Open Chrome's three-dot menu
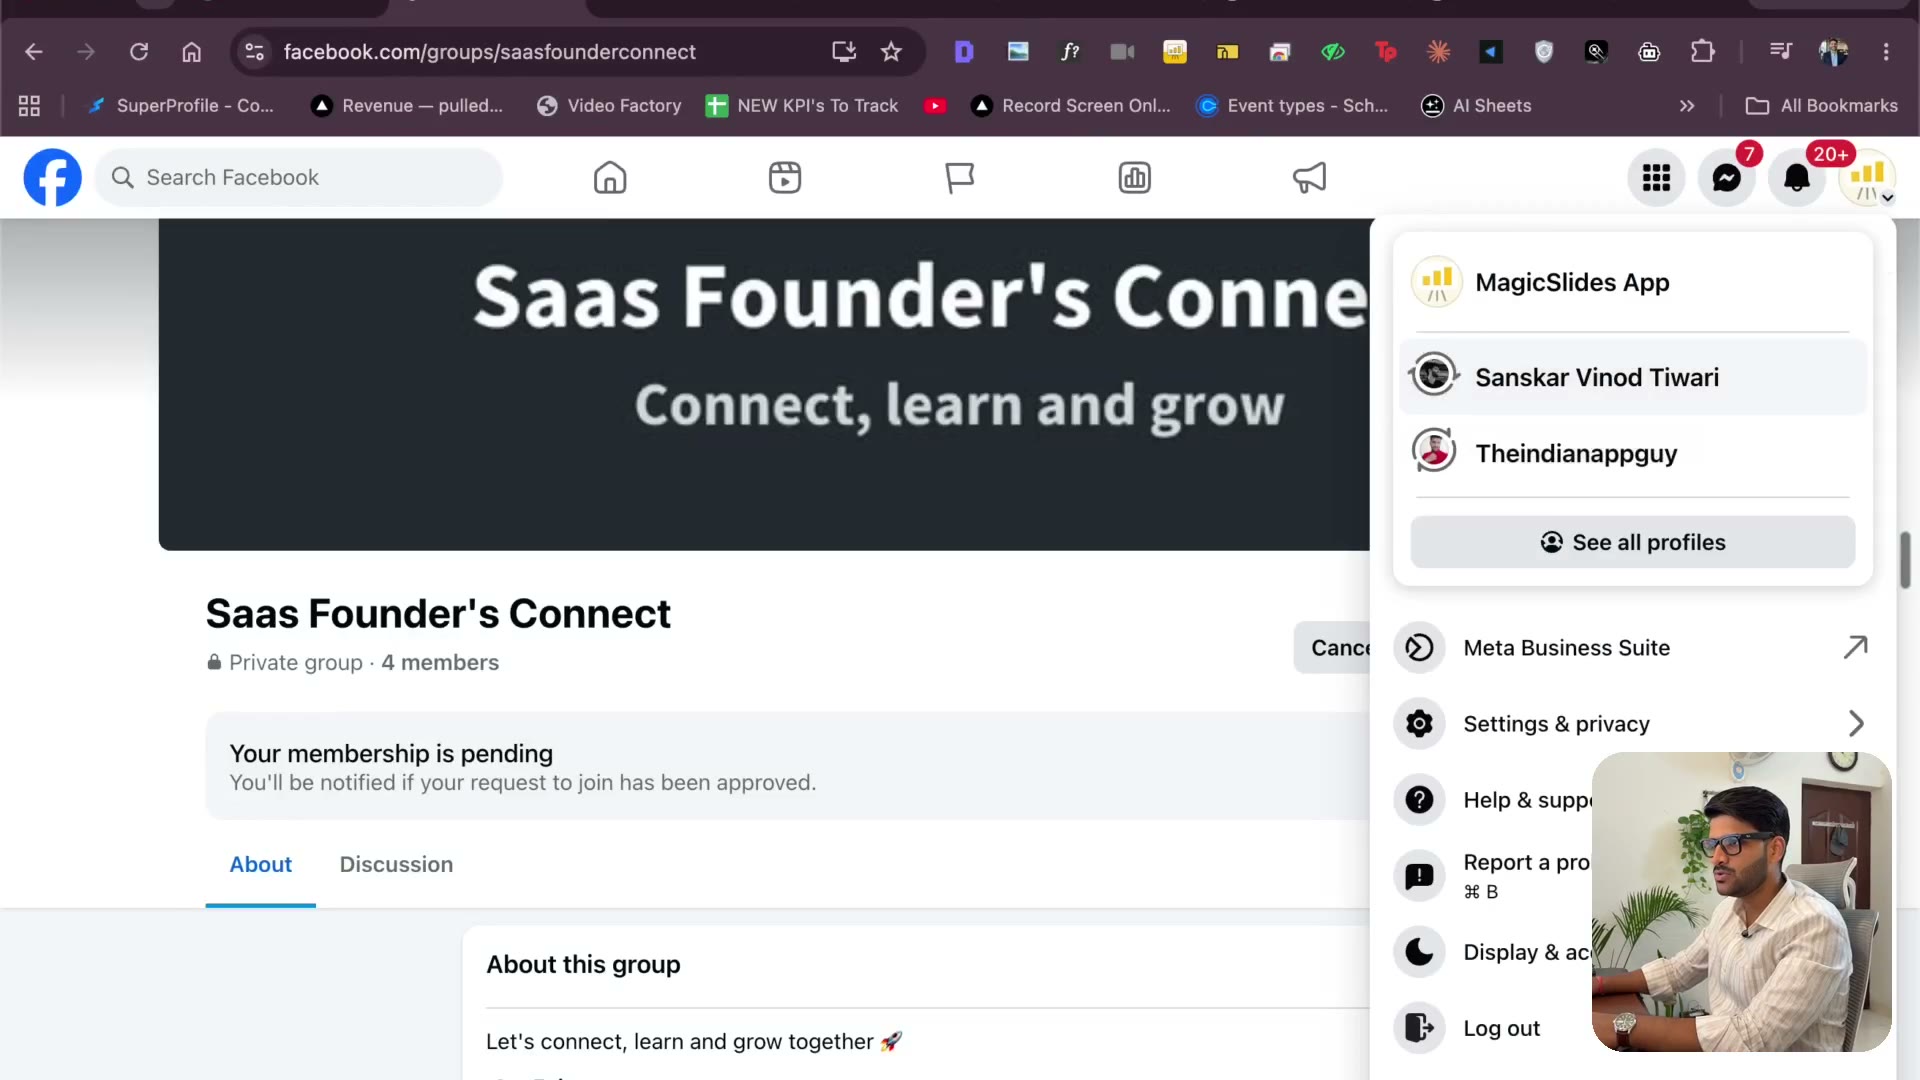 (1886, 52)
